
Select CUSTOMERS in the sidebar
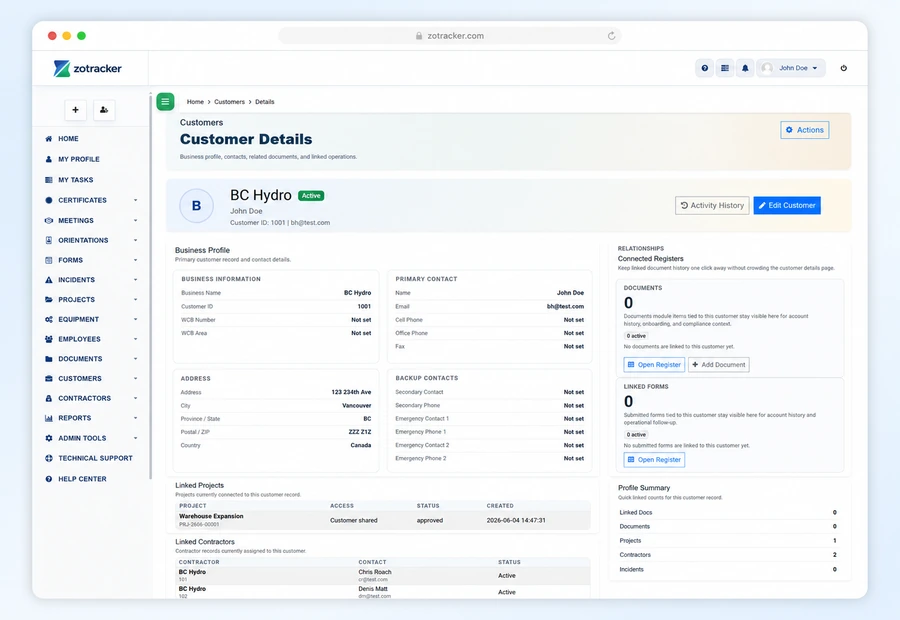(x=80, y=378)
